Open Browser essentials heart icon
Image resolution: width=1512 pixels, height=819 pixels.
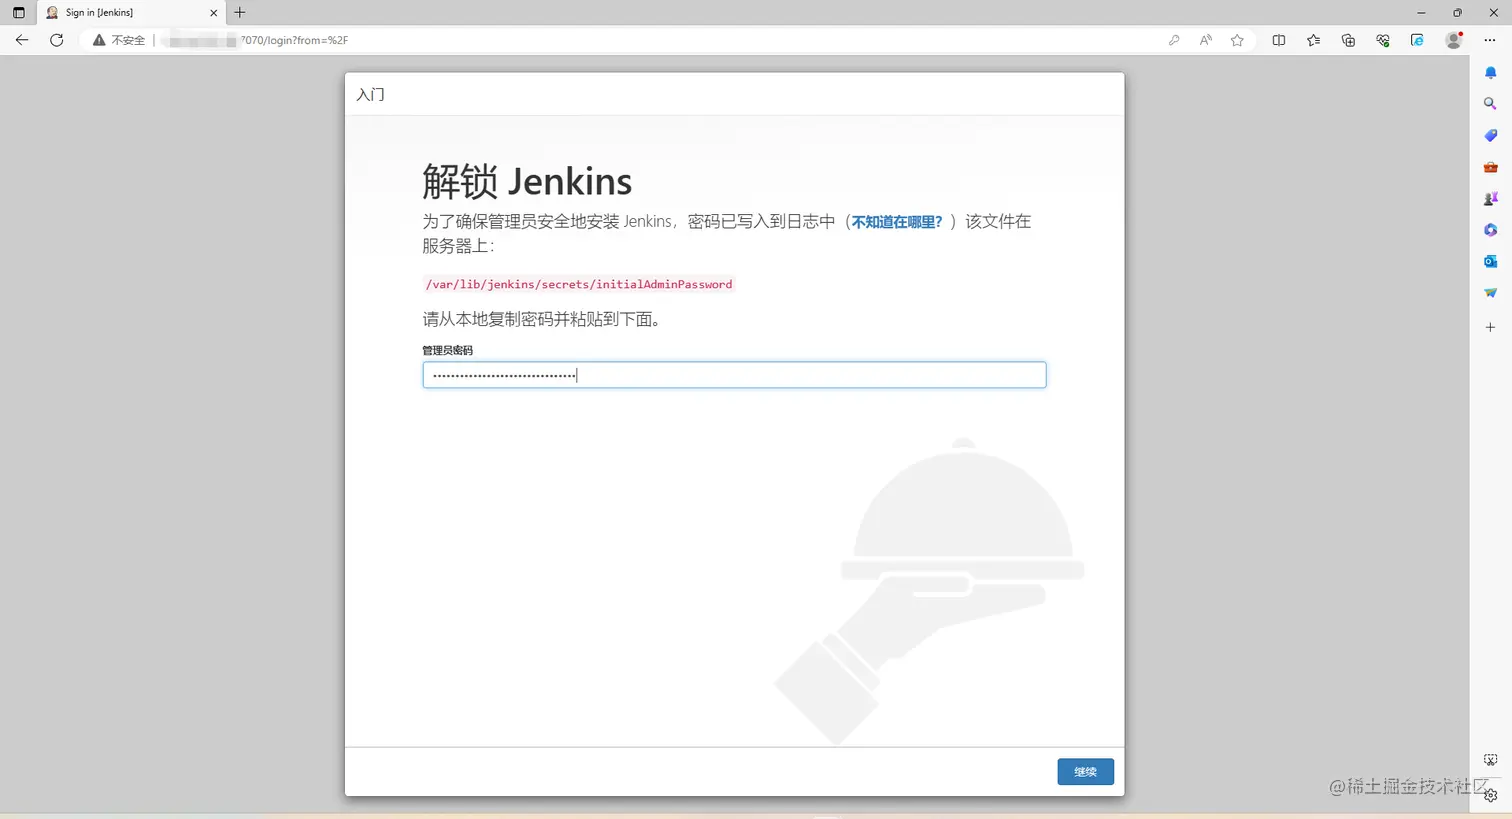[1383, 40]
